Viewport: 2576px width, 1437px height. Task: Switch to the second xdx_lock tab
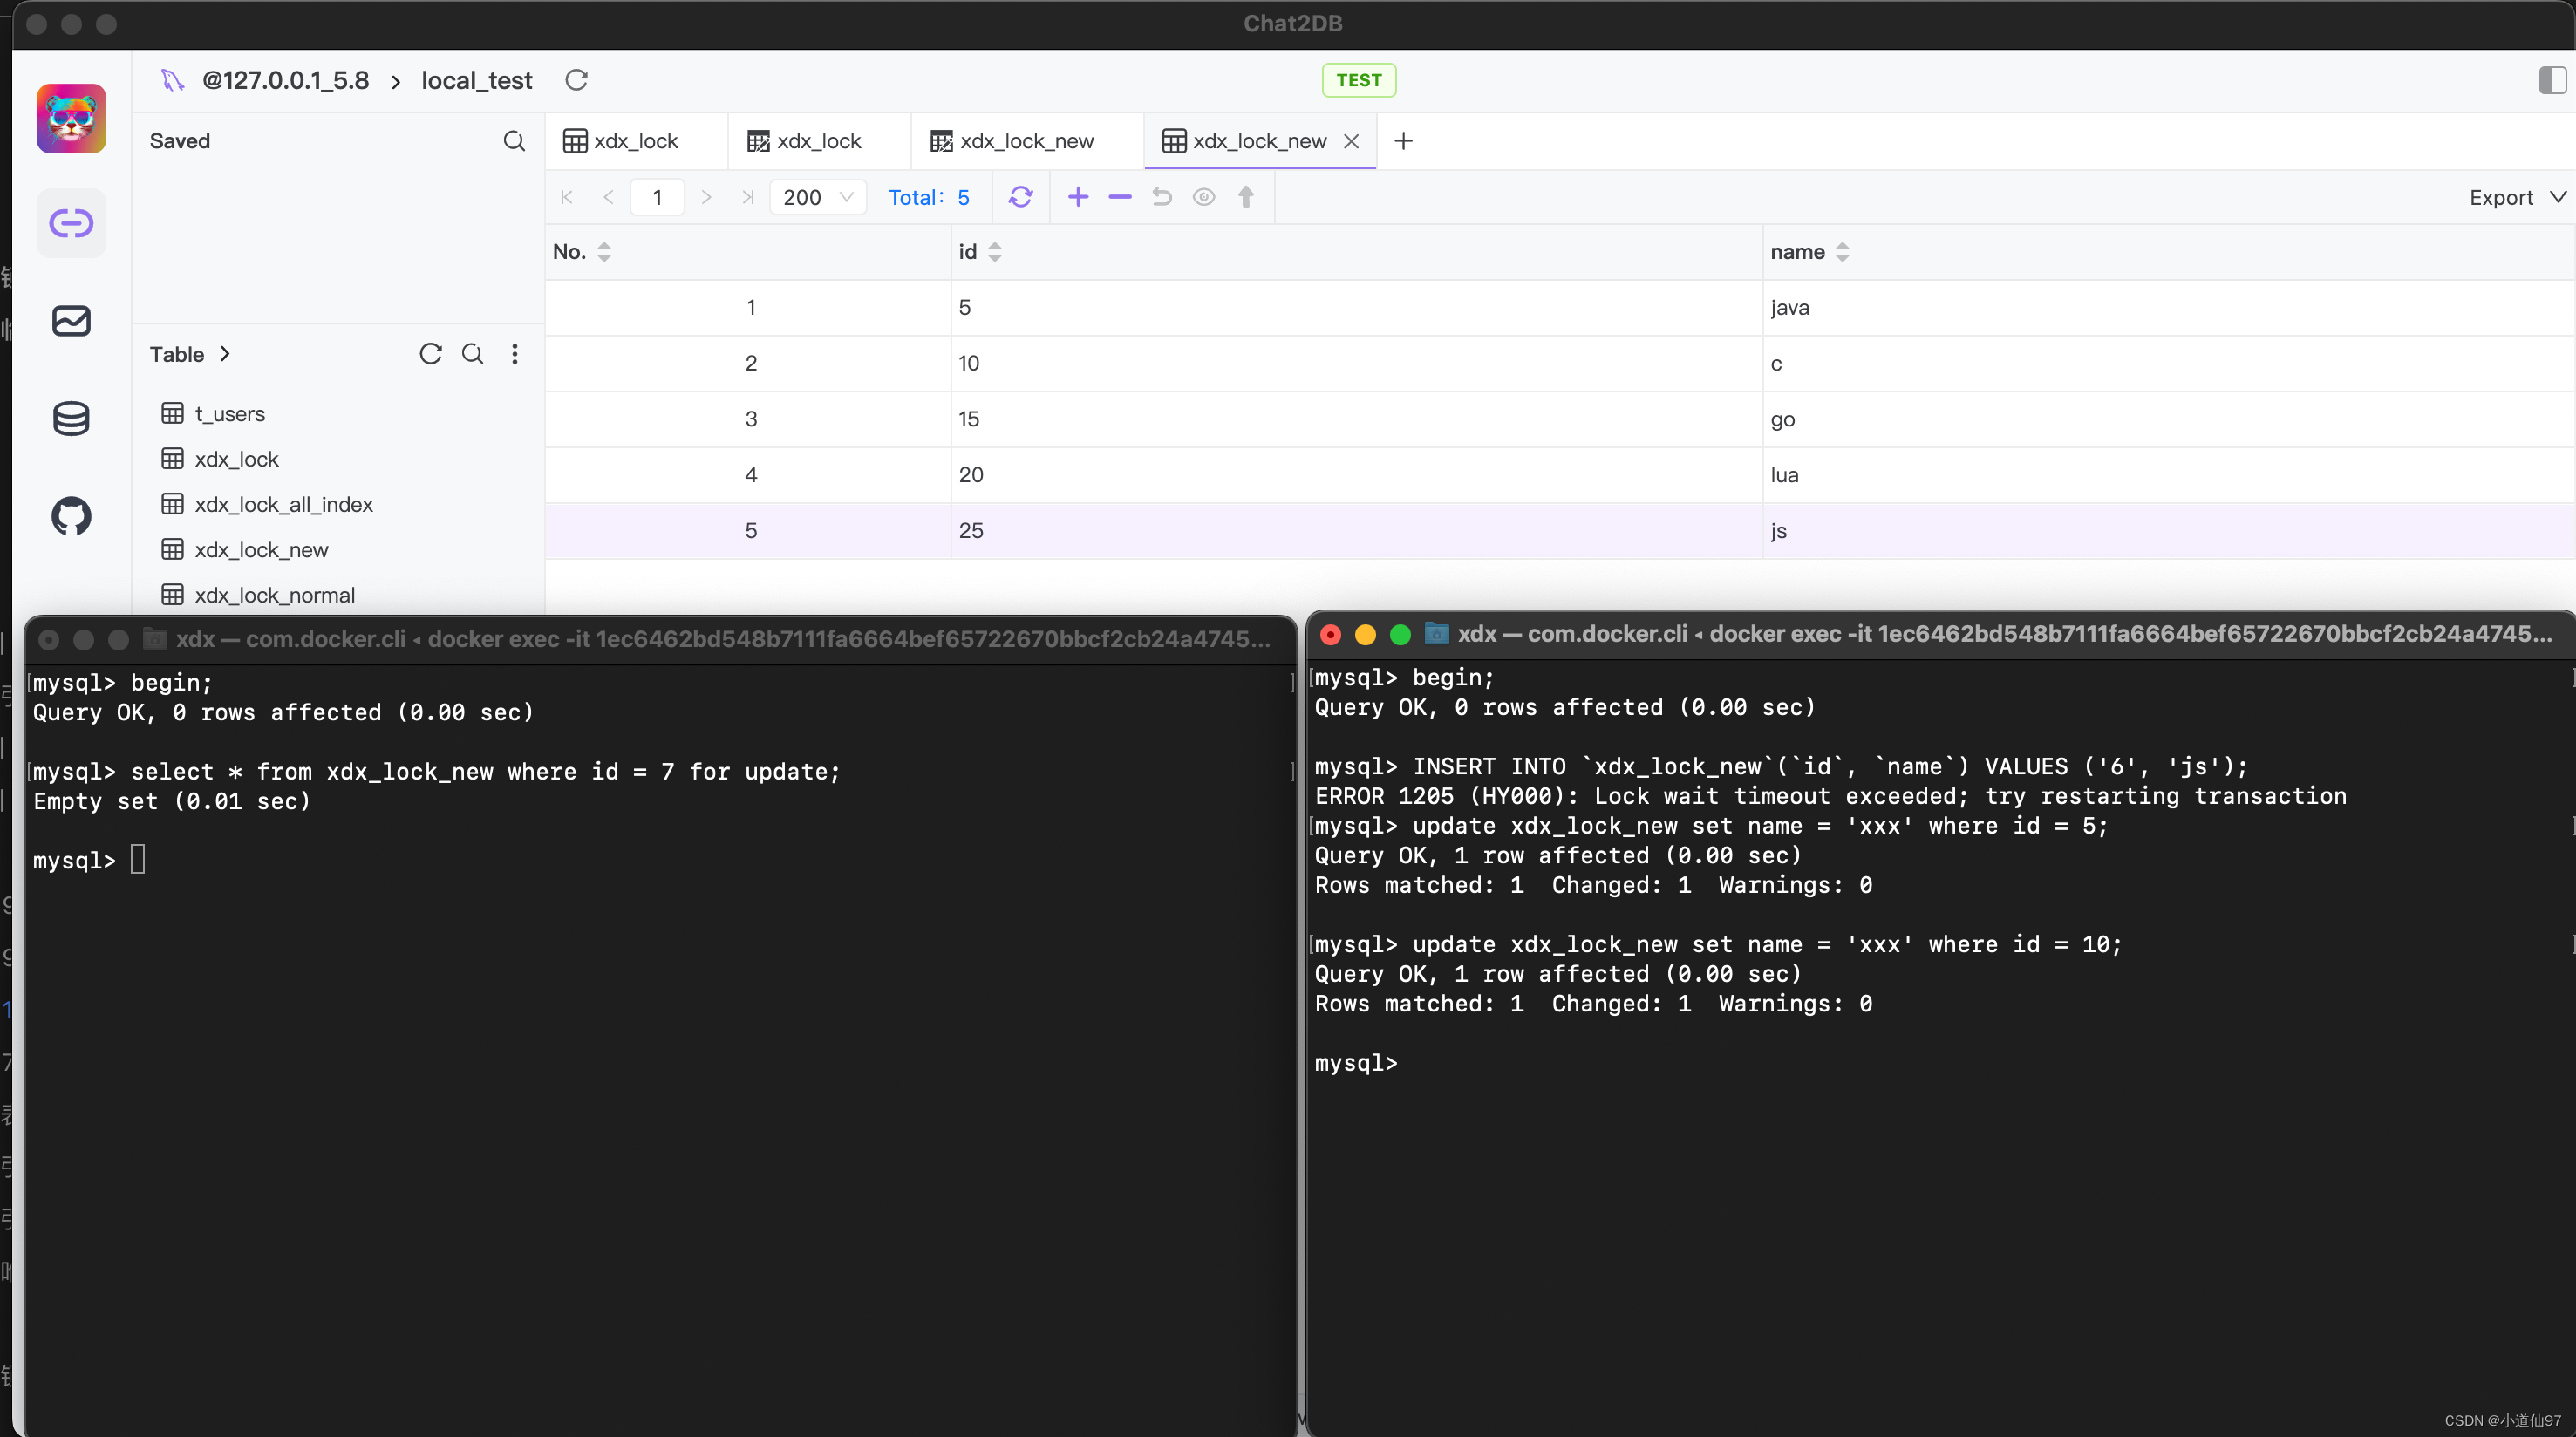tap(818, 141)
